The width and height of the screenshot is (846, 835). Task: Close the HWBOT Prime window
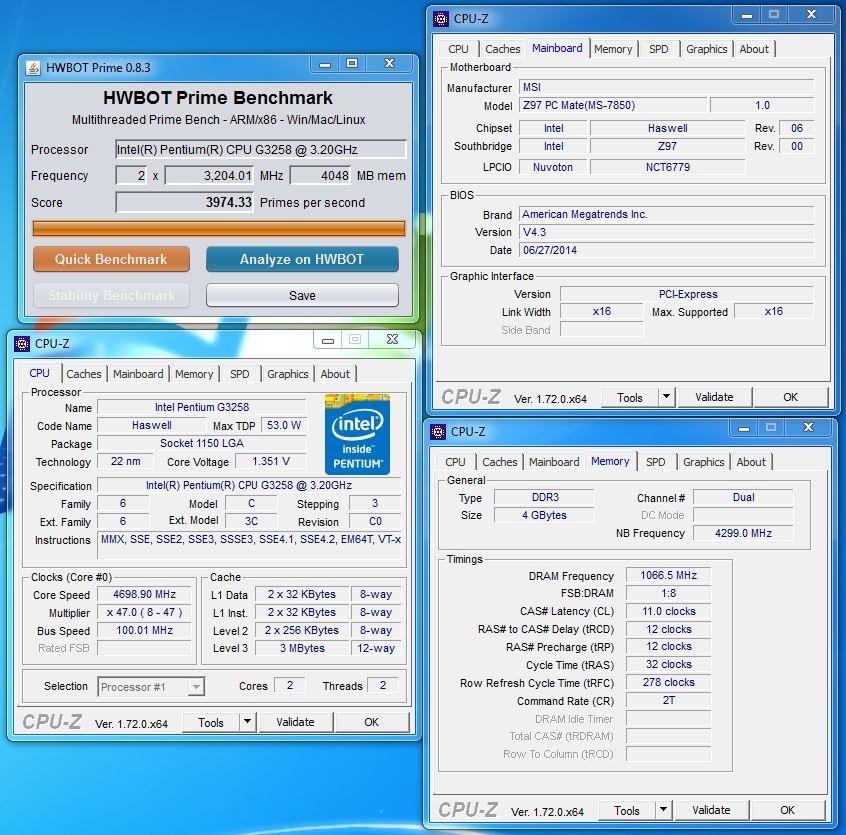click(x=390, y=64)
